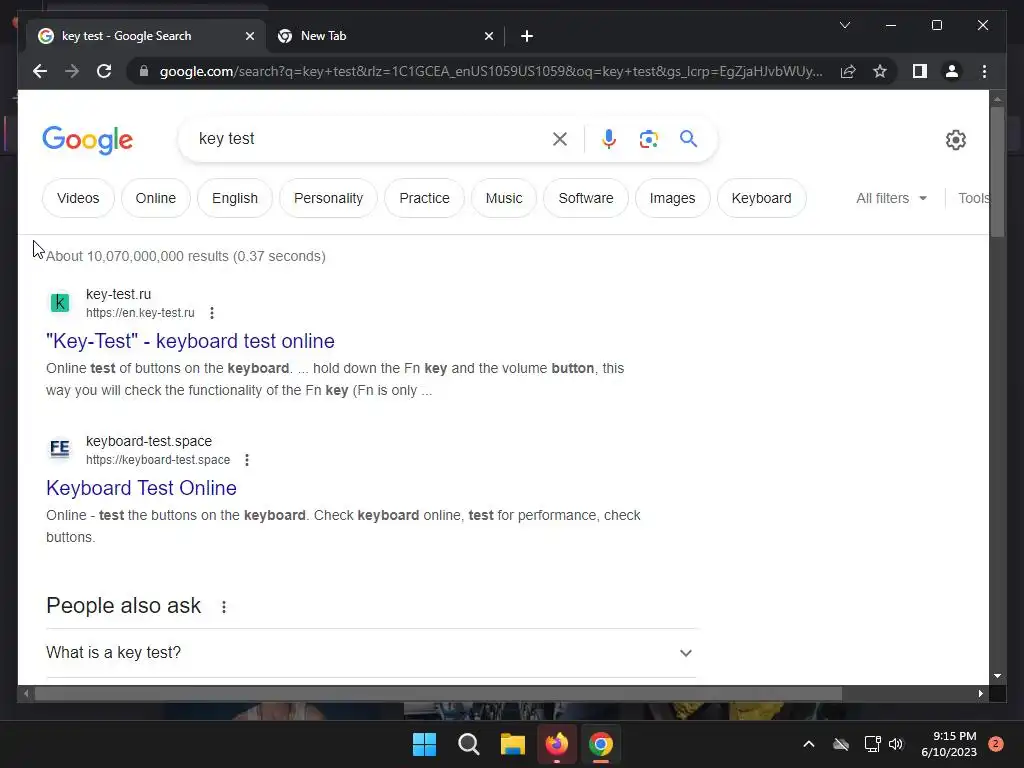
Task: Open Windows taskbar search
Action: click(468, 744)
